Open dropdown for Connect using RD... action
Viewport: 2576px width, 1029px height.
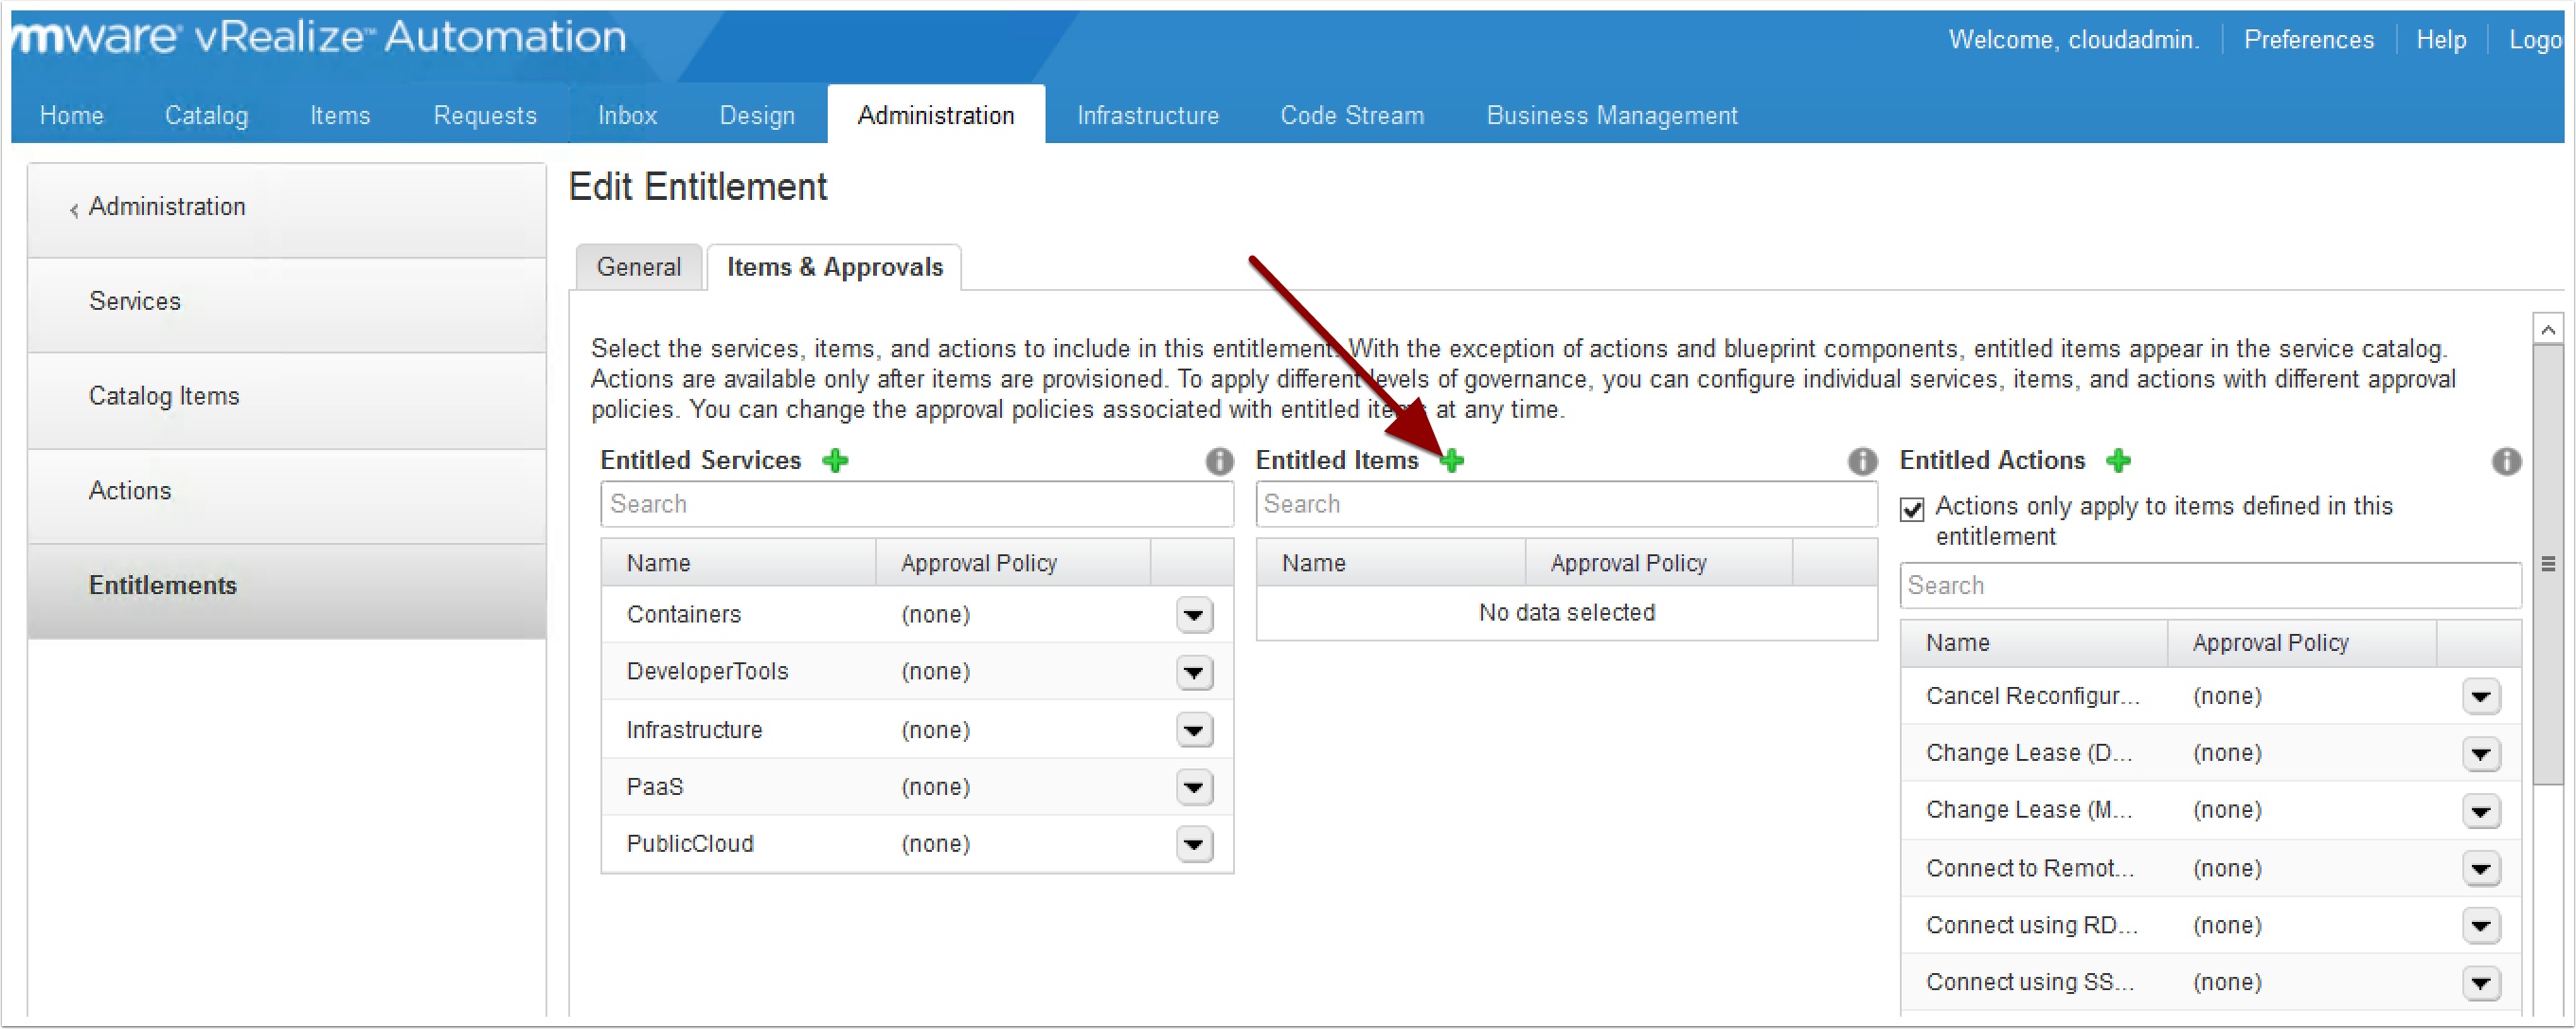point(2480,926)
